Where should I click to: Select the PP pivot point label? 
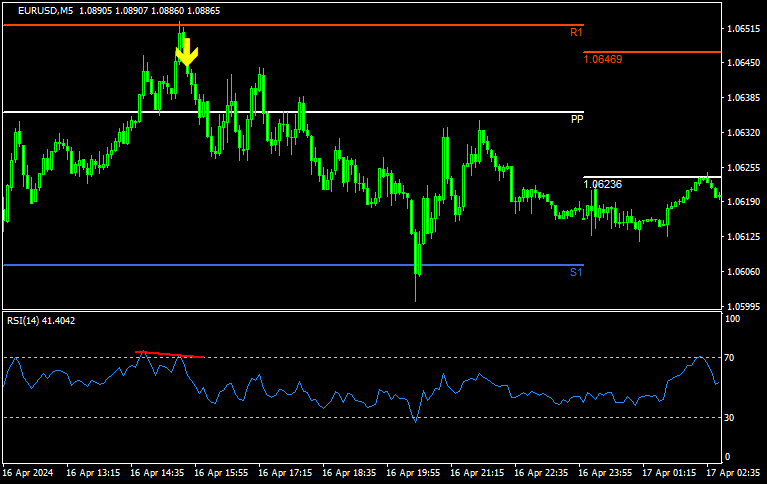[577, 119]
